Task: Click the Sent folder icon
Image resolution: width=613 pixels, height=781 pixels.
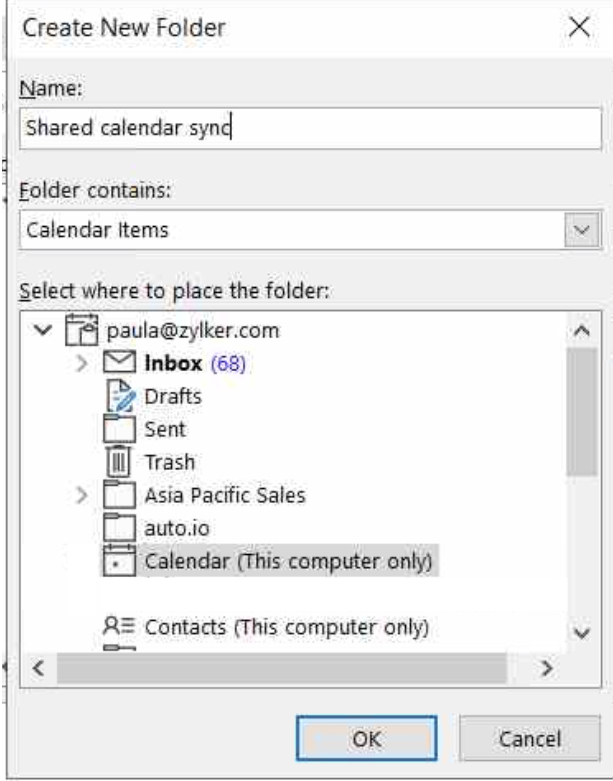Action: [x=118, y=430]
